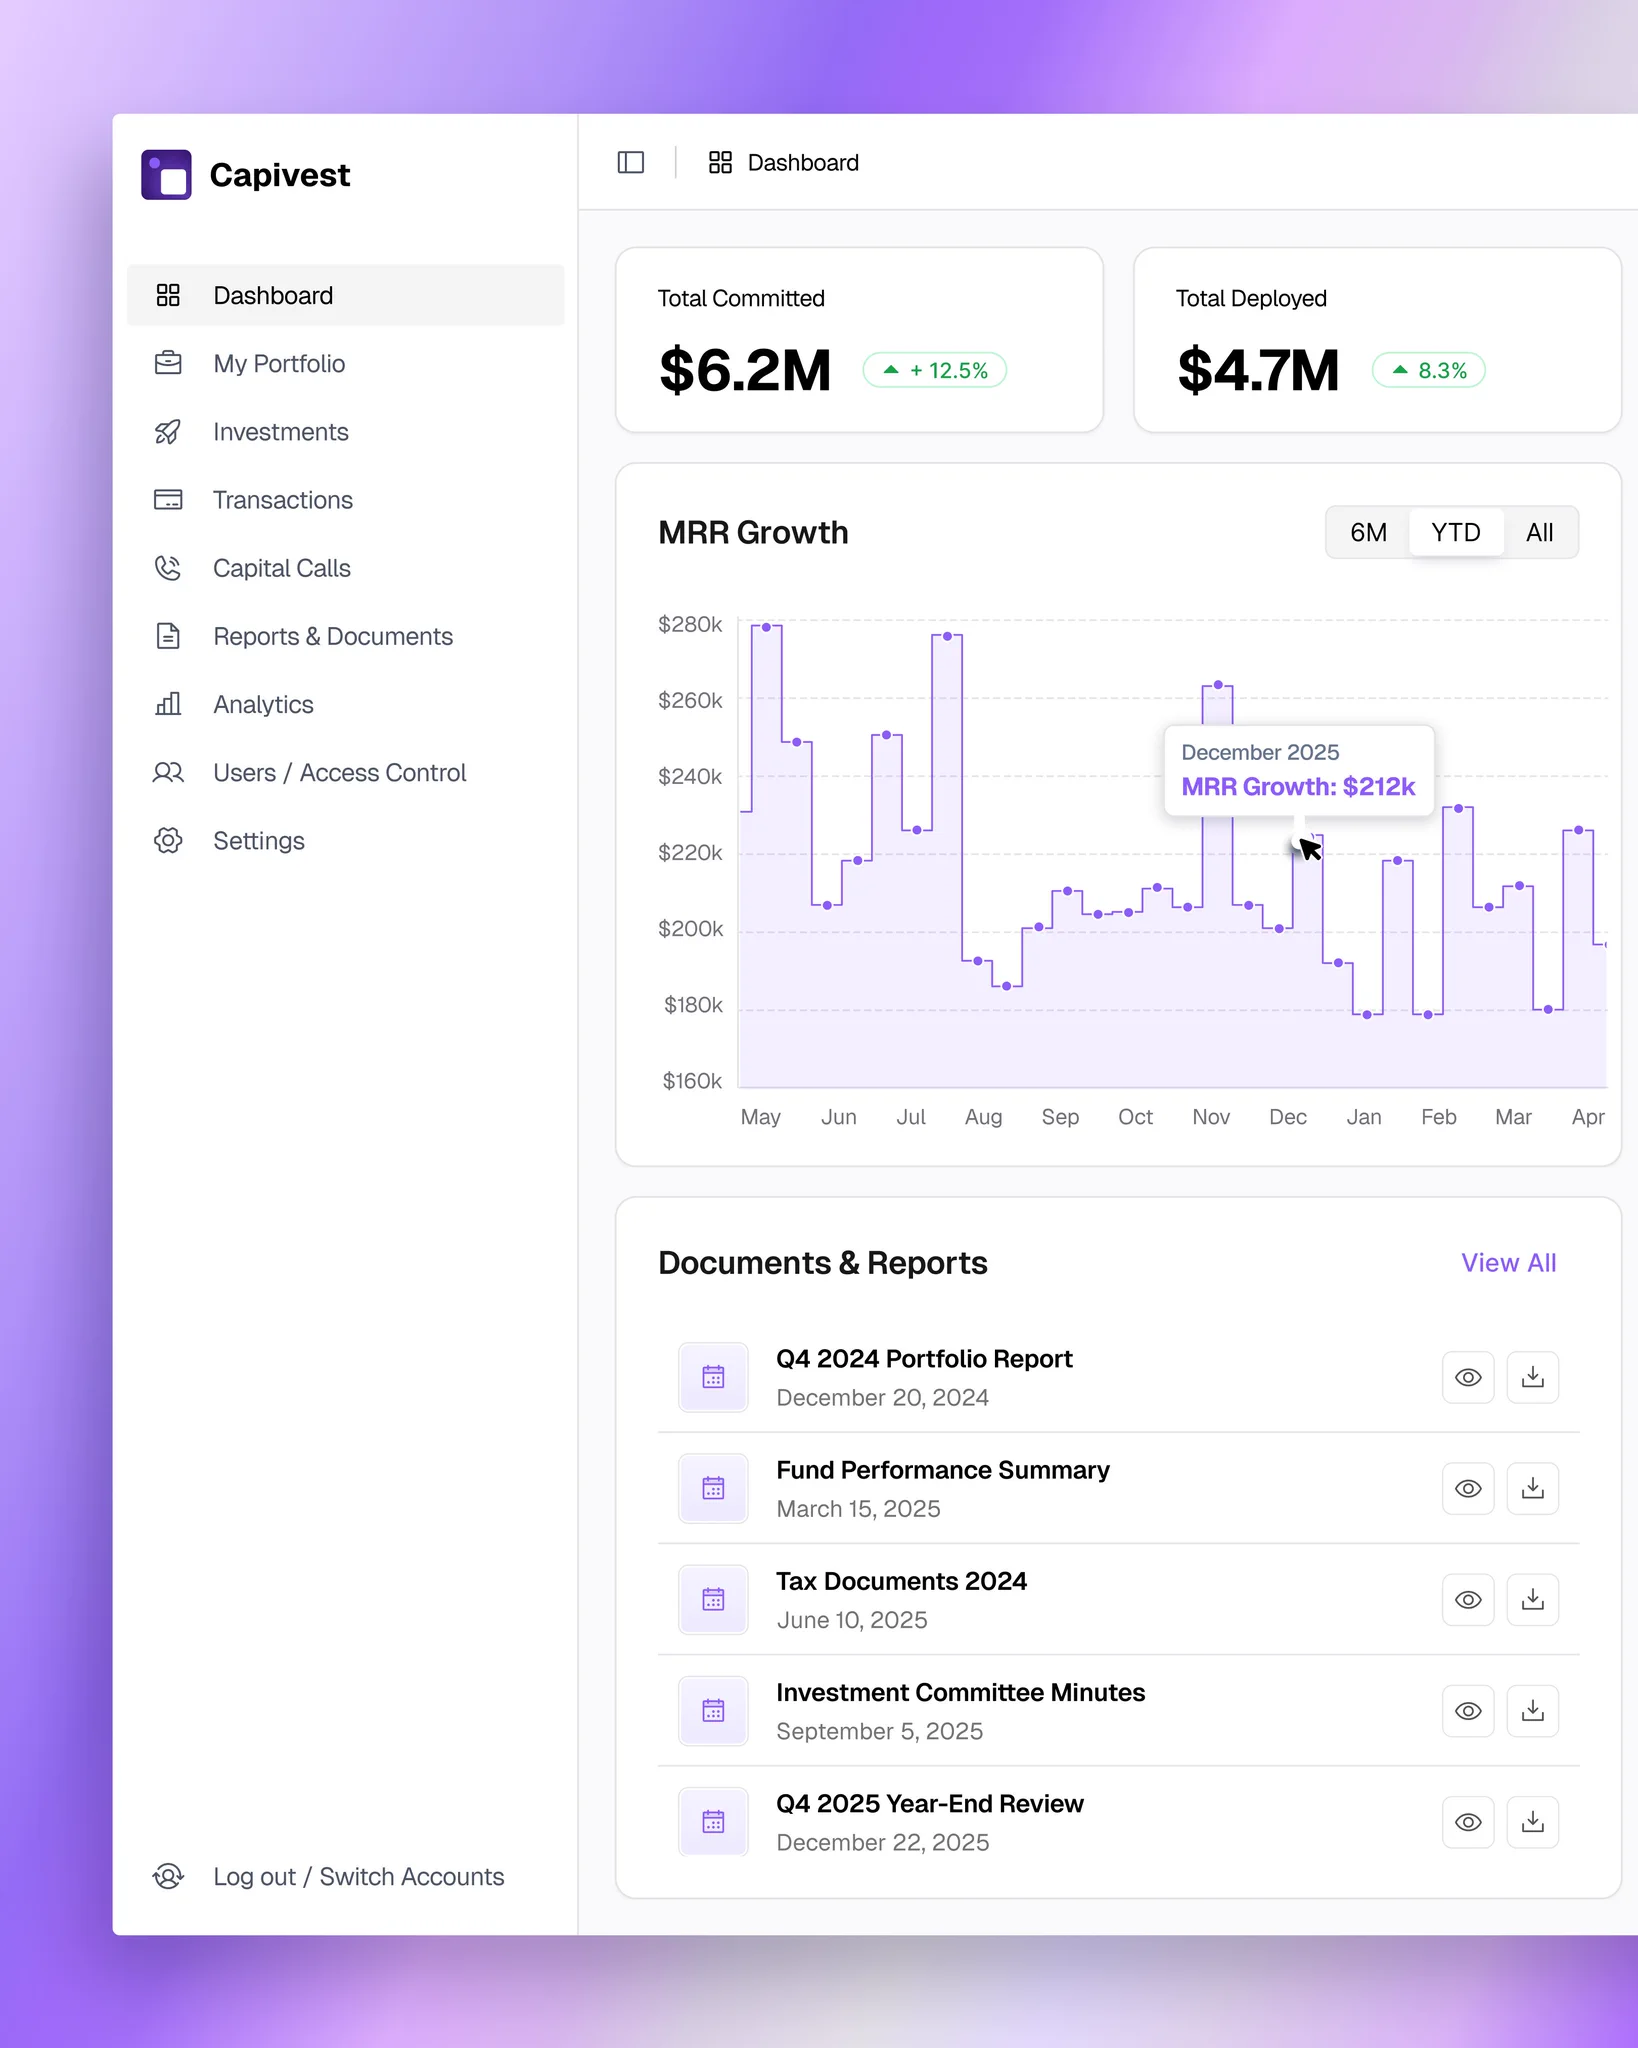Open Capital Calls phone icon

(168, 568)
